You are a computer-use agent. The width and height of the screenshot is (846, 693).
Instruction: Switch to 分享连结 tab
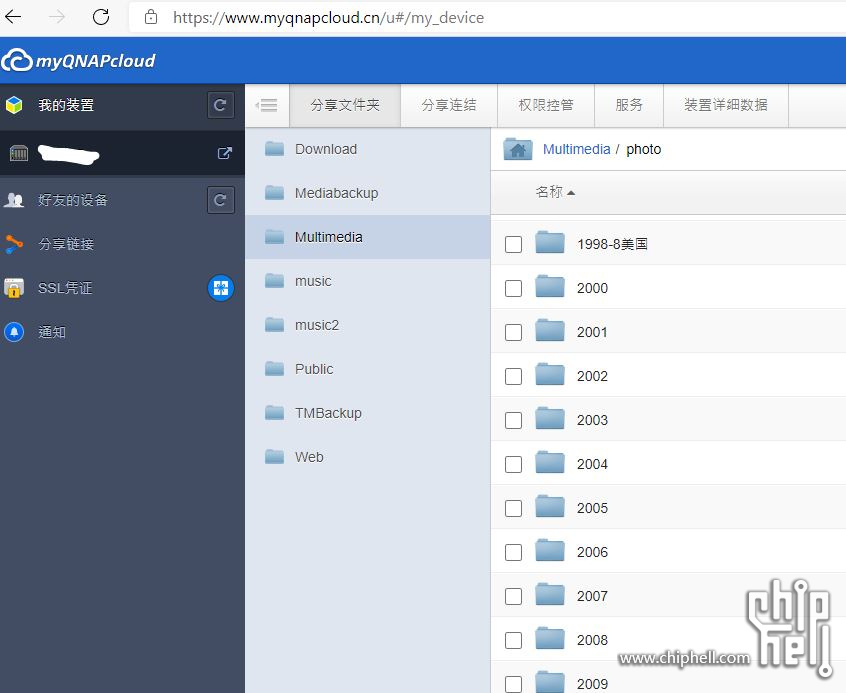point(449,105)
